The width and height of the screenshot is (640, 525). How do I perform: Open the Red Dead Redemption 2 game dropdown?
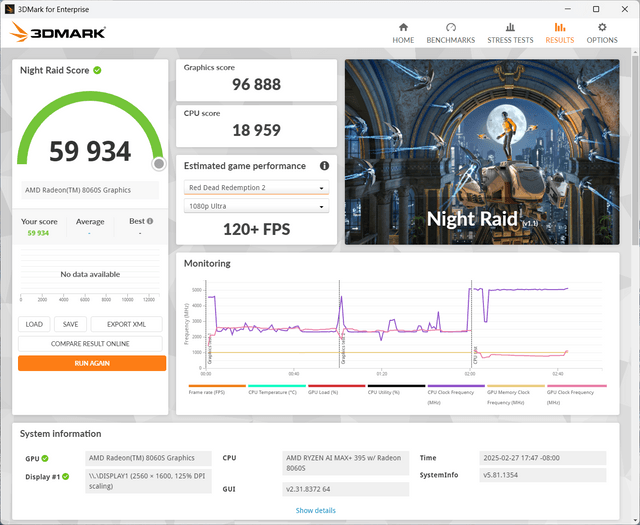pos(256,187)
